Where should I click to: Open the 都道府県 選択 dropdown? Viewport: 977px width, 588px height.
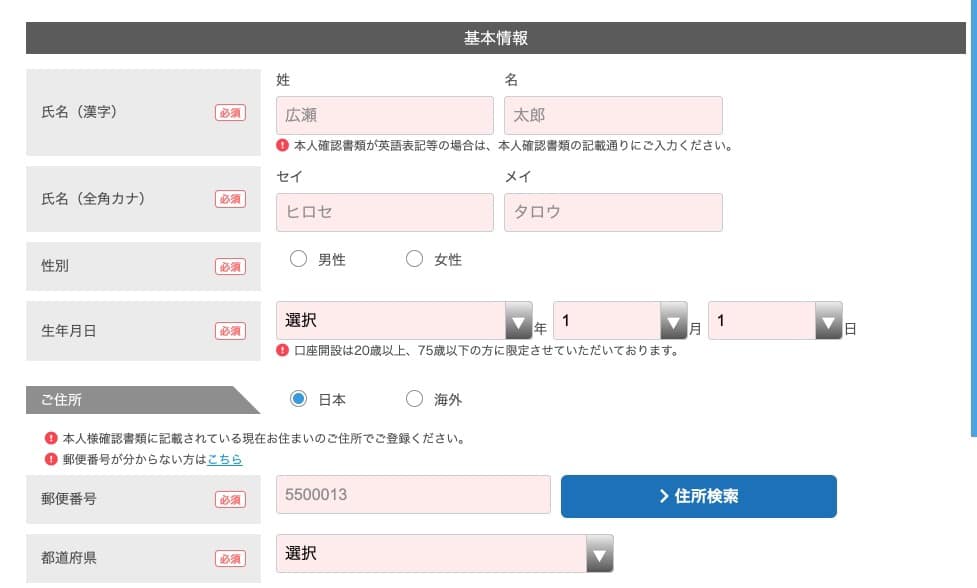(x=445, y=554)
